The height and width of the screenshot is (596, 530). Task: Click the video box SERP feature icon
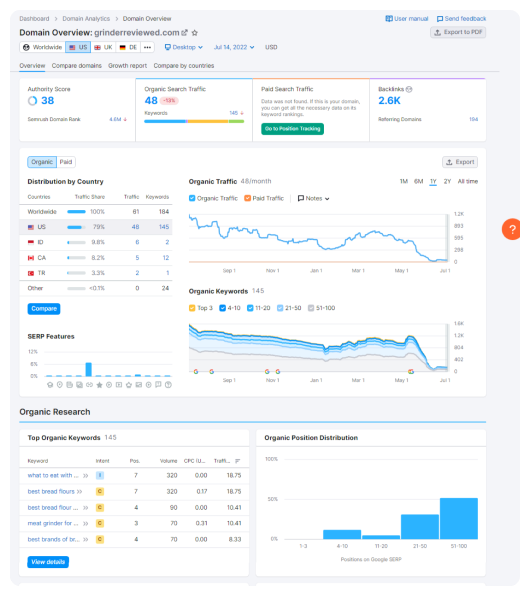click(x=119, y=385)
